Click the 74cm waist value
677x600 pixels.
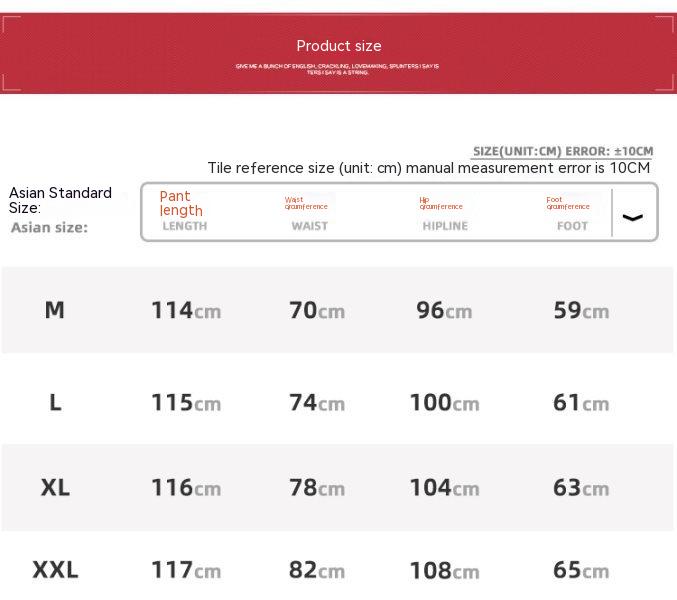click(x=316, y=402)
